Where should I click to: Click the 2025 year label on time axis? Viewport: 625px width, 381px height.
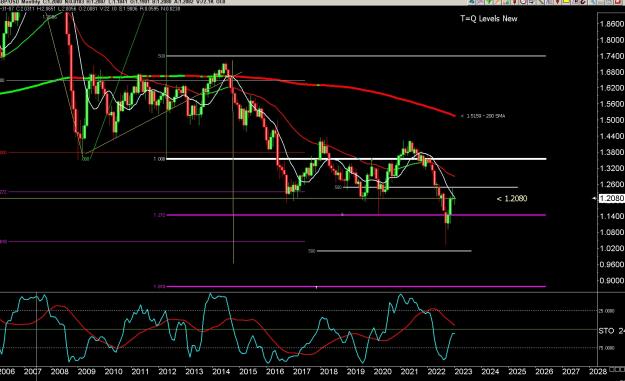[517, 371]
